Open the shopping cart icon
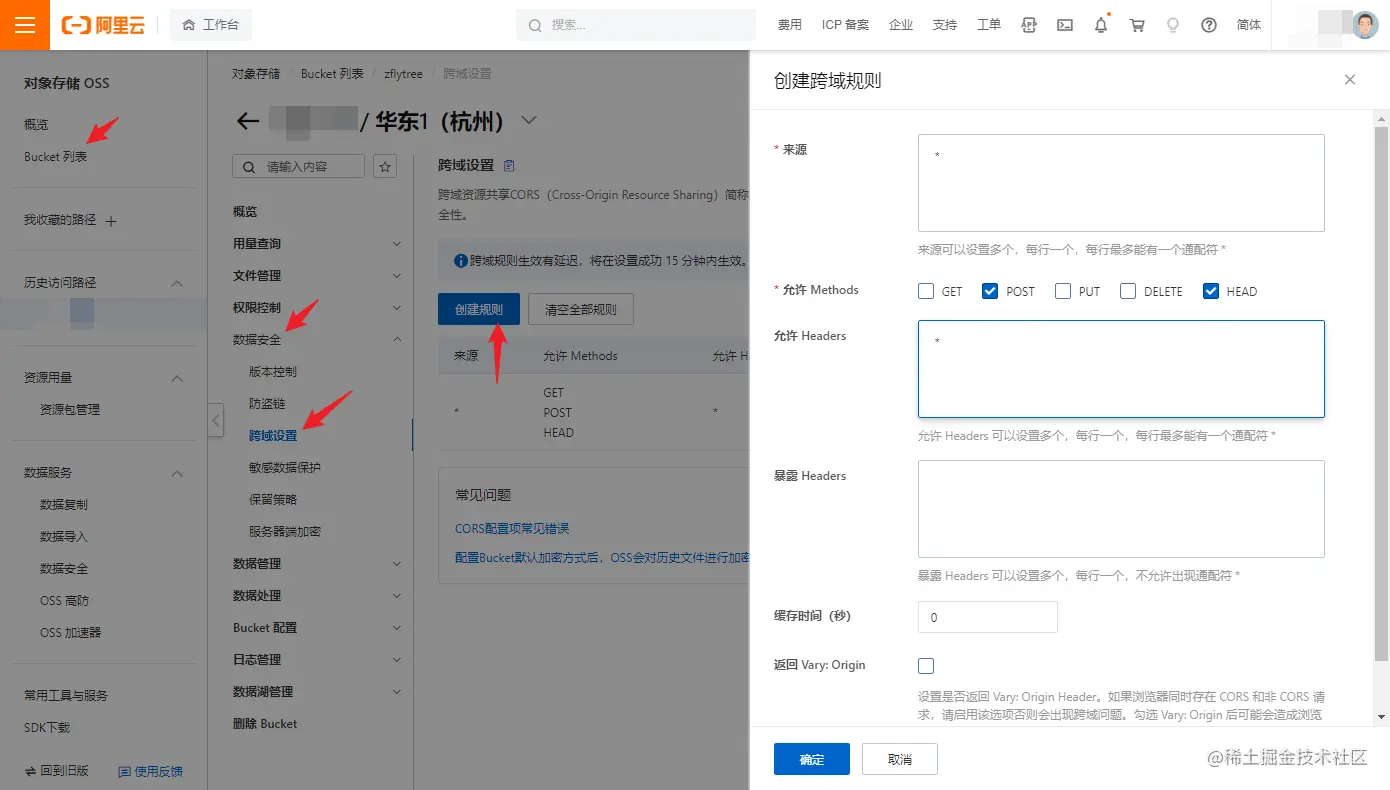This screenshot has height=790, width=1390. 1137,25
